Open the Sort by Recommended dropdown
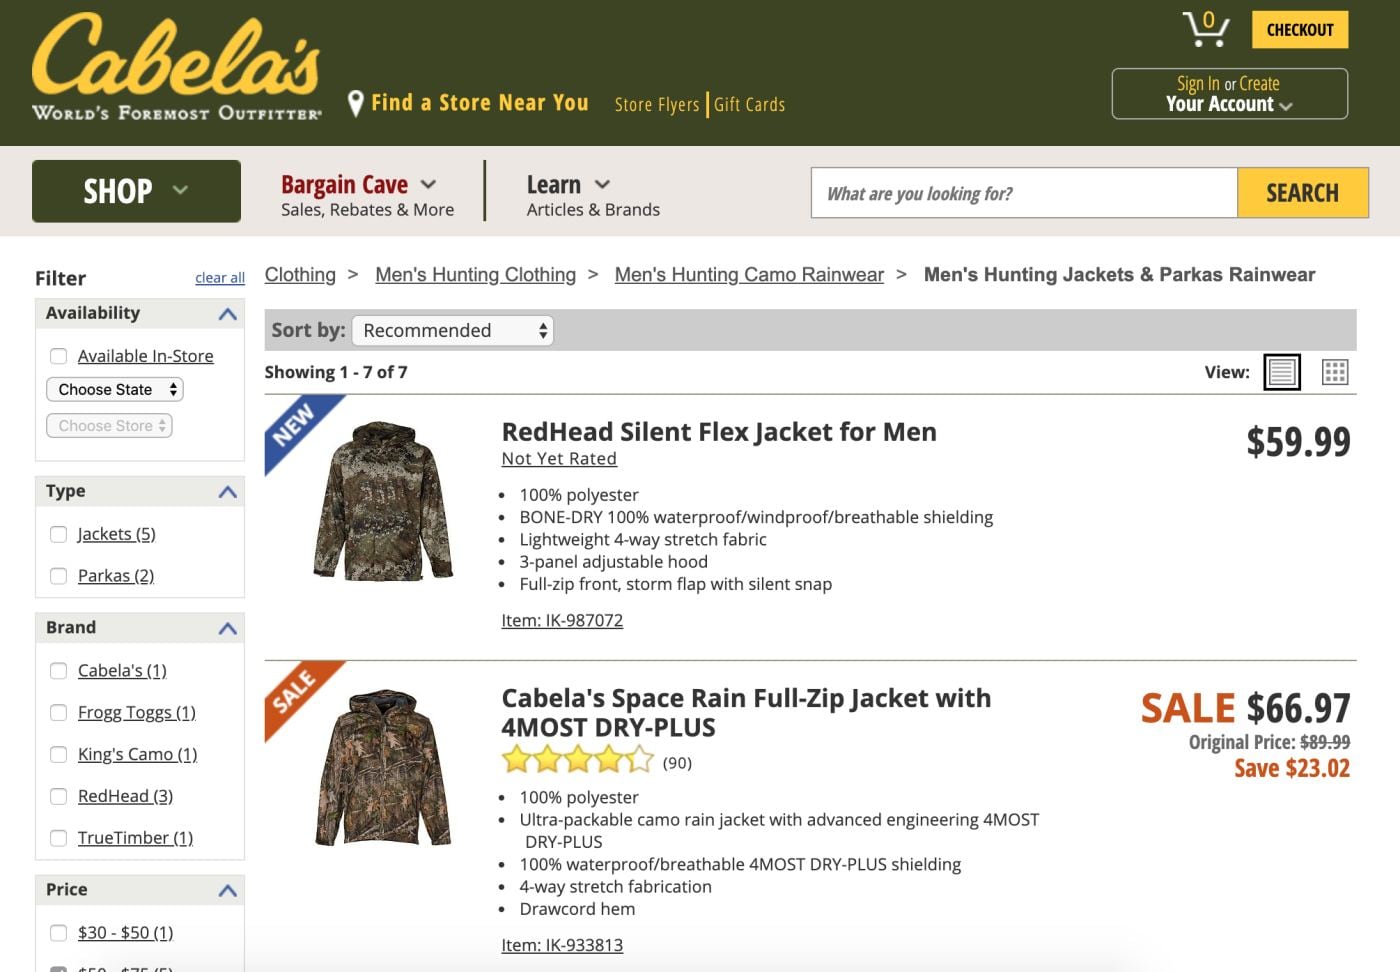1400x972 pixels. coord(453,331)
